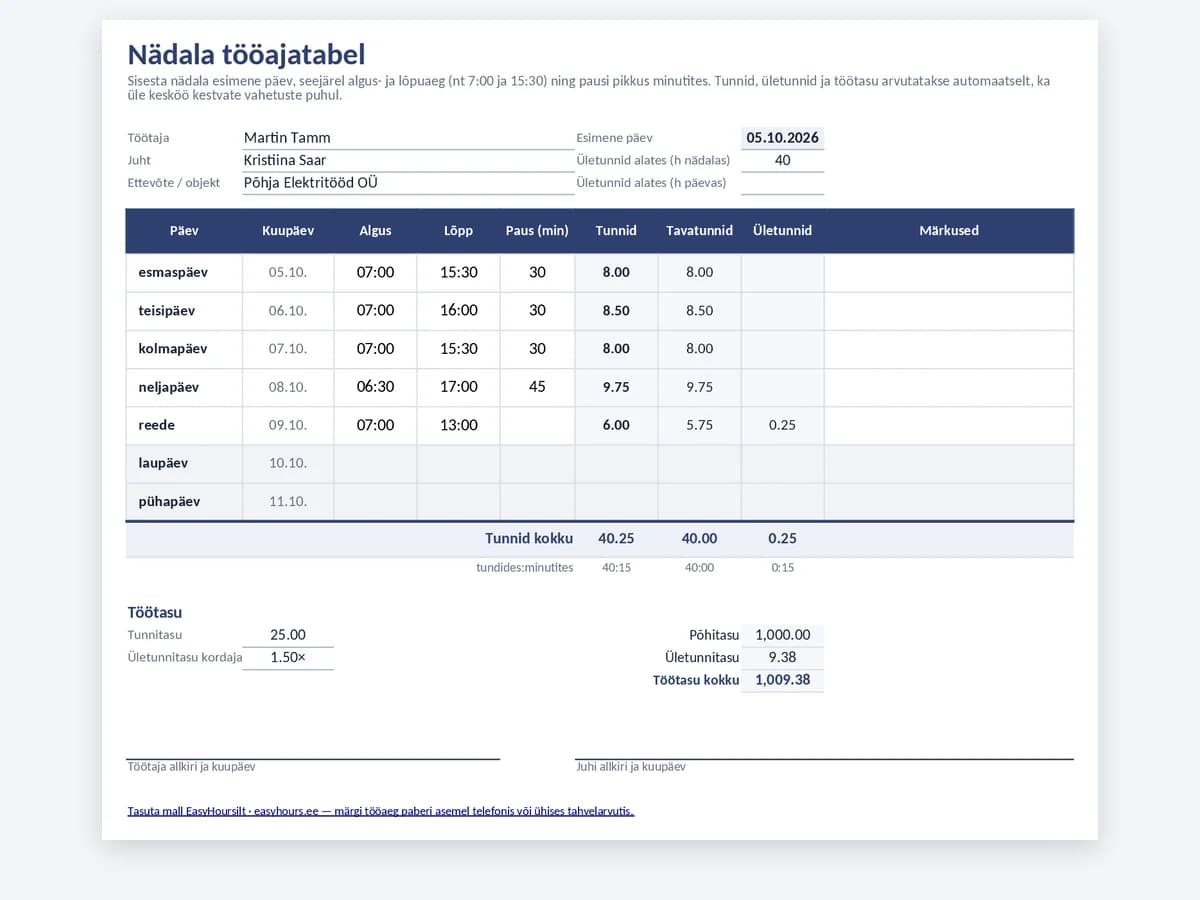Click the total pay value 1,009.38
This screenshot has height=900, width=1200.
[783, 680]
